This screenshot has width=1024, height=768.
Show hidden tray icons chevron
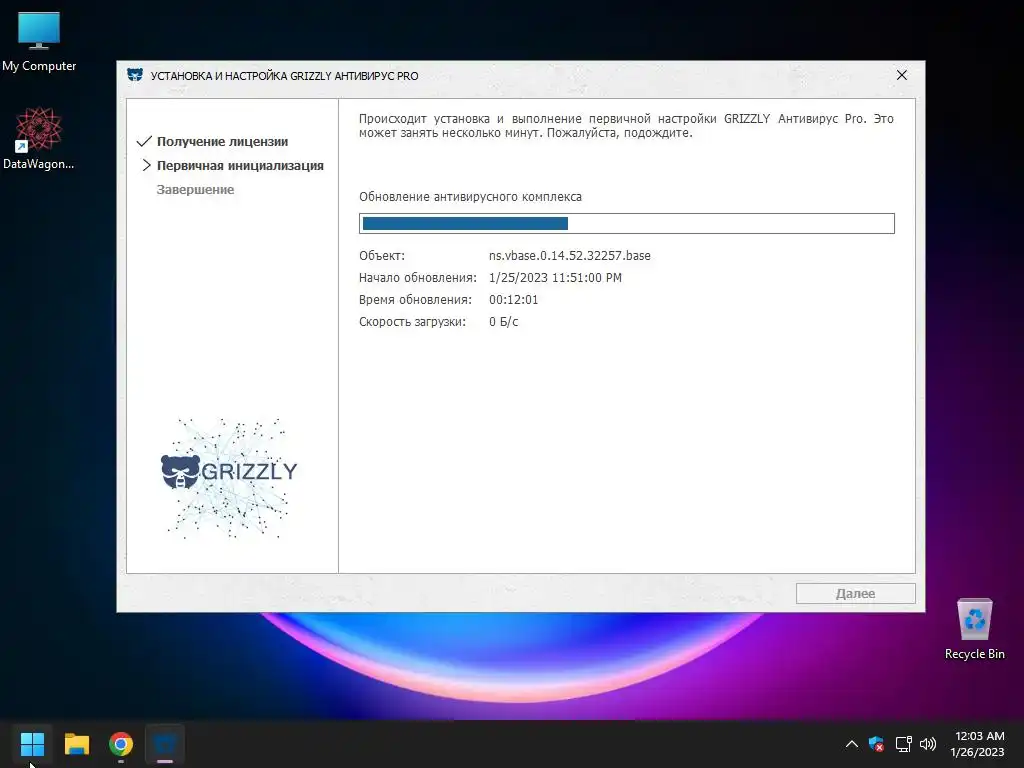(852, 744)
